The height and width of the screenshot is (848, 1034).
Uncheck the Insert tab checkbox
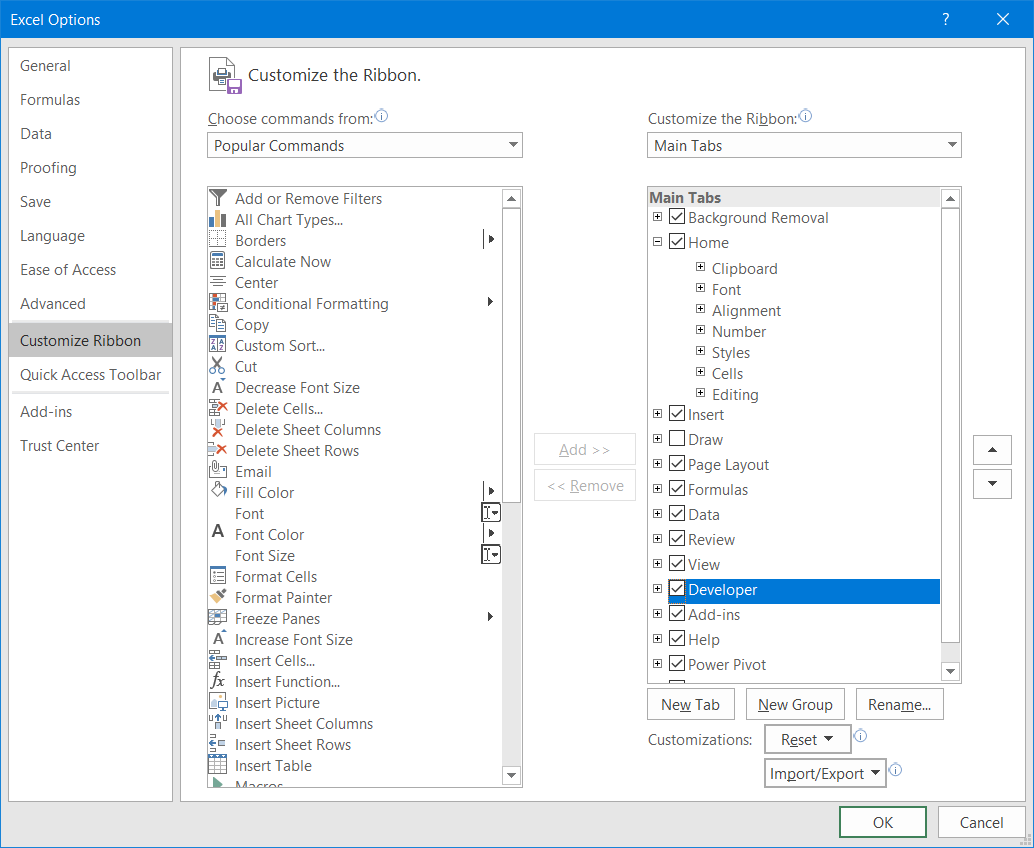677,414
